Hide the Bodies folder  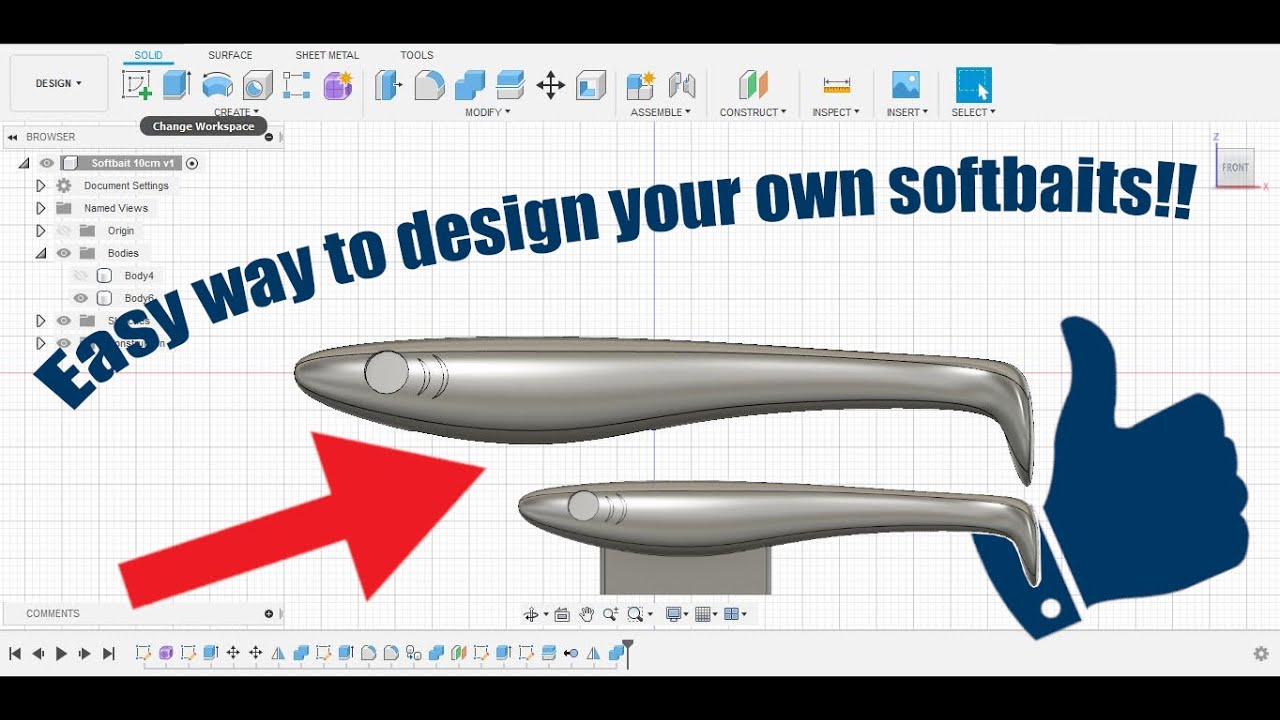point(64,253)
